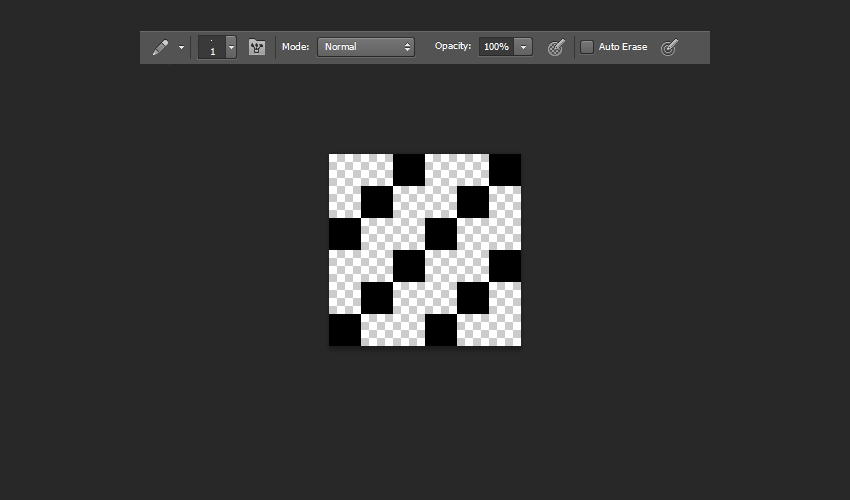Toggle pressure for size icon
The height and width of the screenshot is (500, 850).
(670, 47)
